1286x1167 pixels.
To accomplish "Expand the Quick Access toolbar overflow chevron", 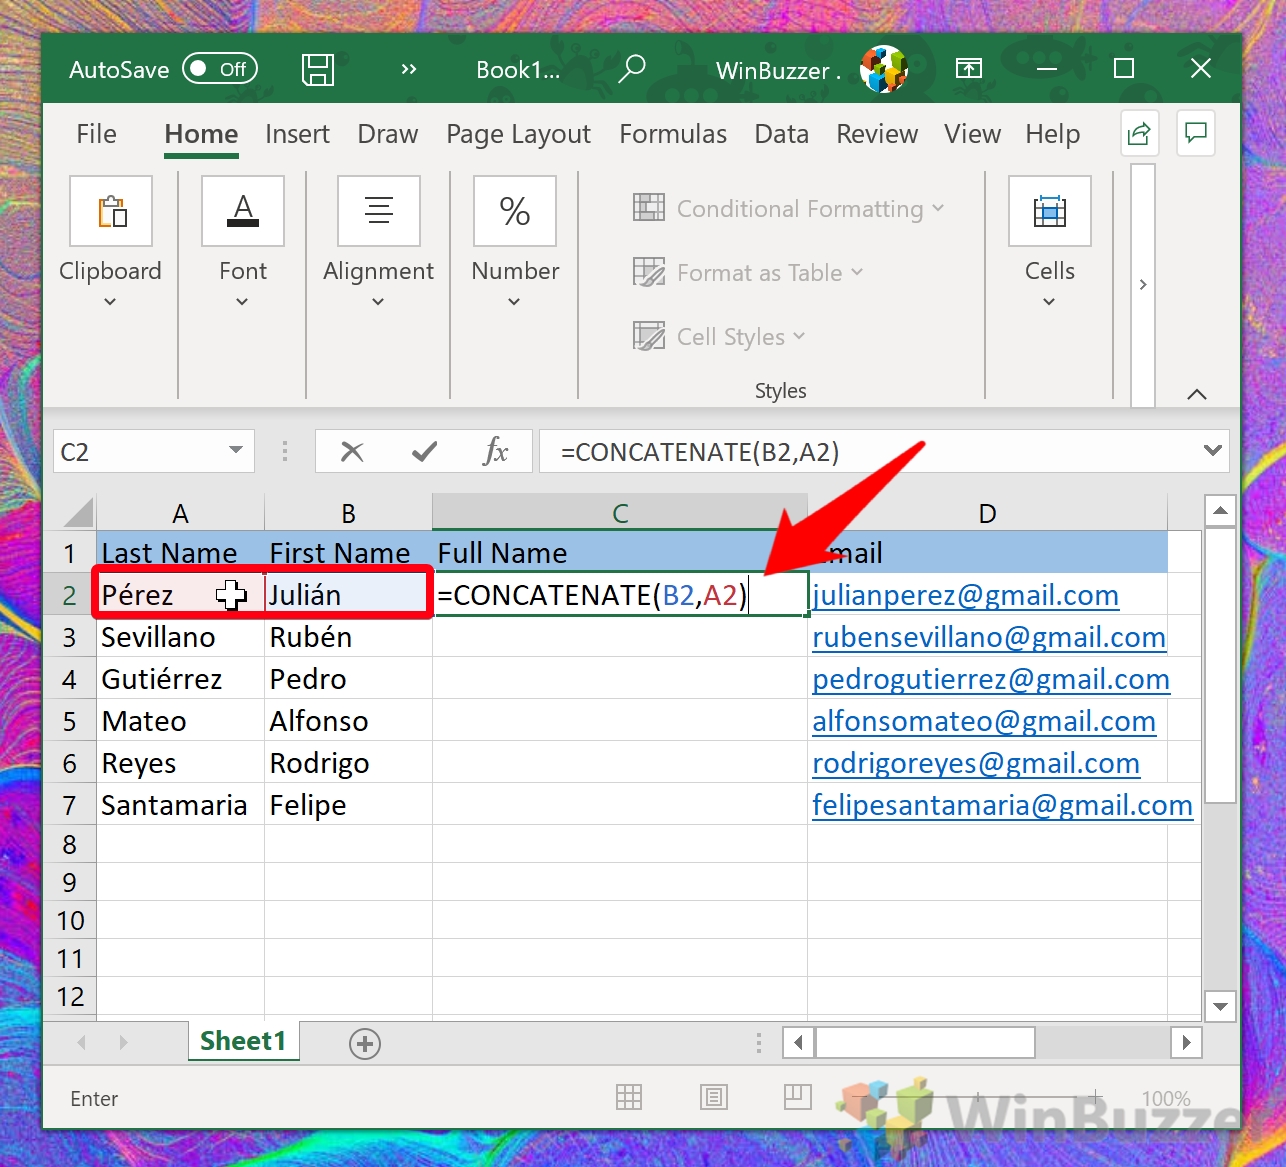I will point(408,69).
